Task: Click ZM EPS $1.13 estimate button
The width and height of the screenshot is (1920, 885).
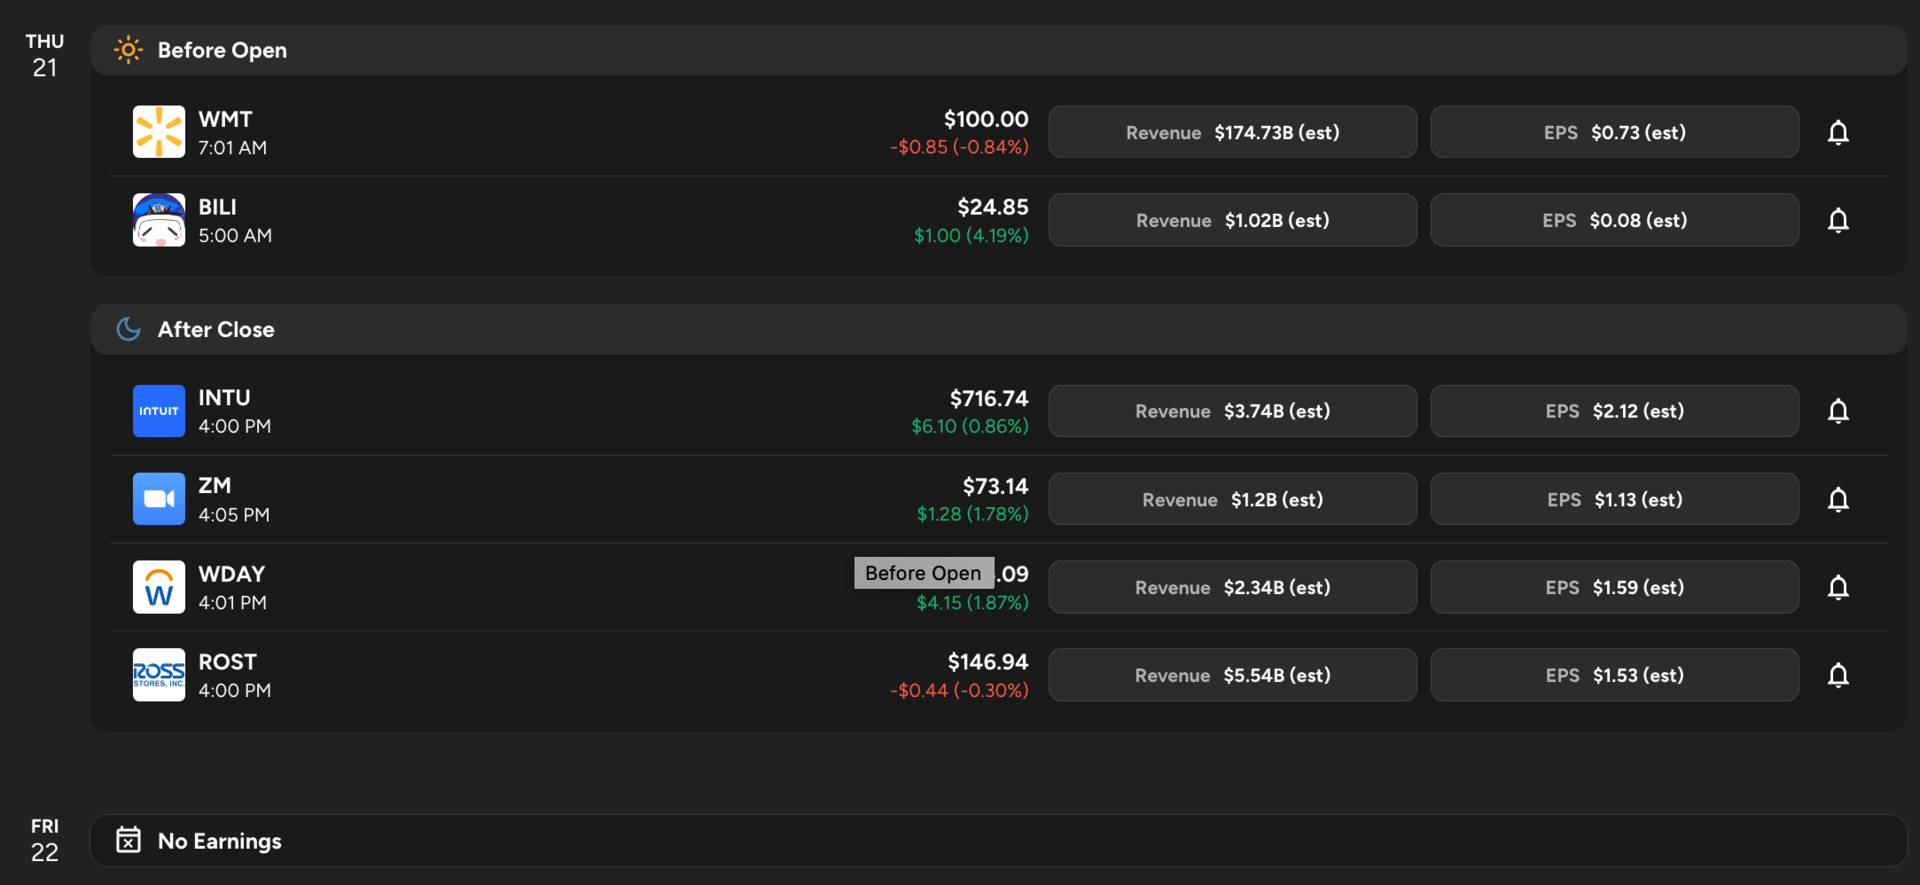Action: coord(1614,499)
